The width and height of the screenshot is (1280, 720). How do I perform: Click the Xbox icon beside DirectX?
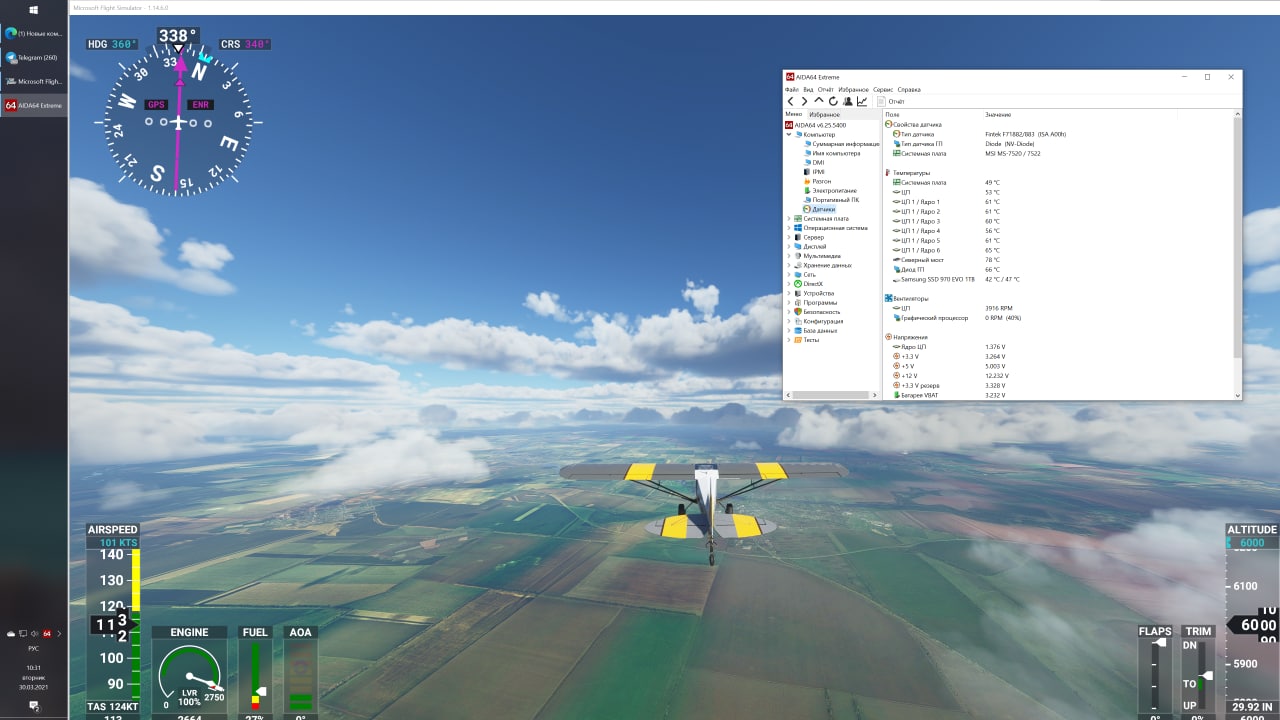pyautogui.click(x=798, y=283)
